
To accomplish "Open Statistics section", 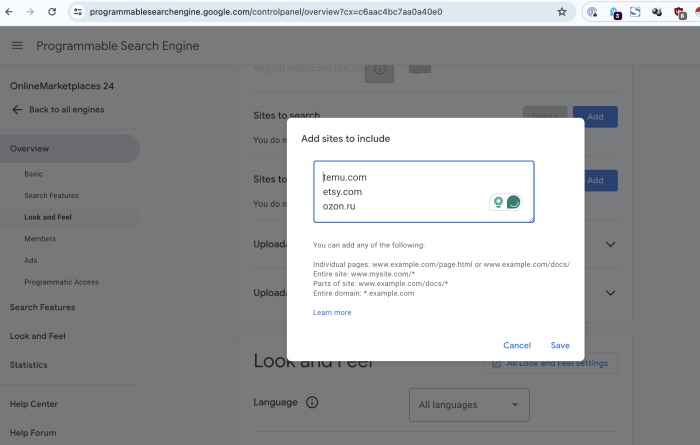I will (29, 365).
